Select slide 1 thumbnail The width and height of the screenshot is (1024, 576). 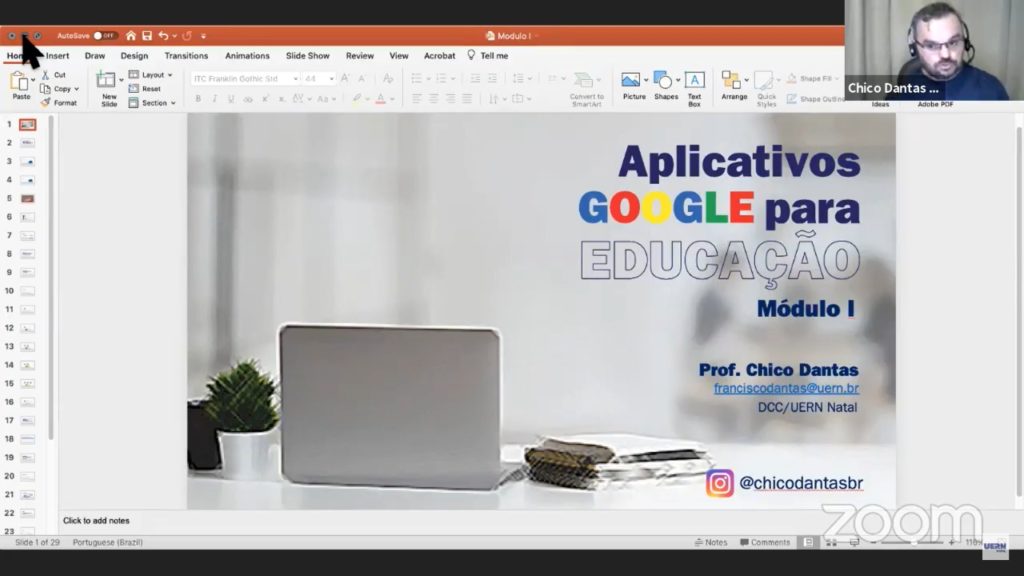[x=27, y=124]
